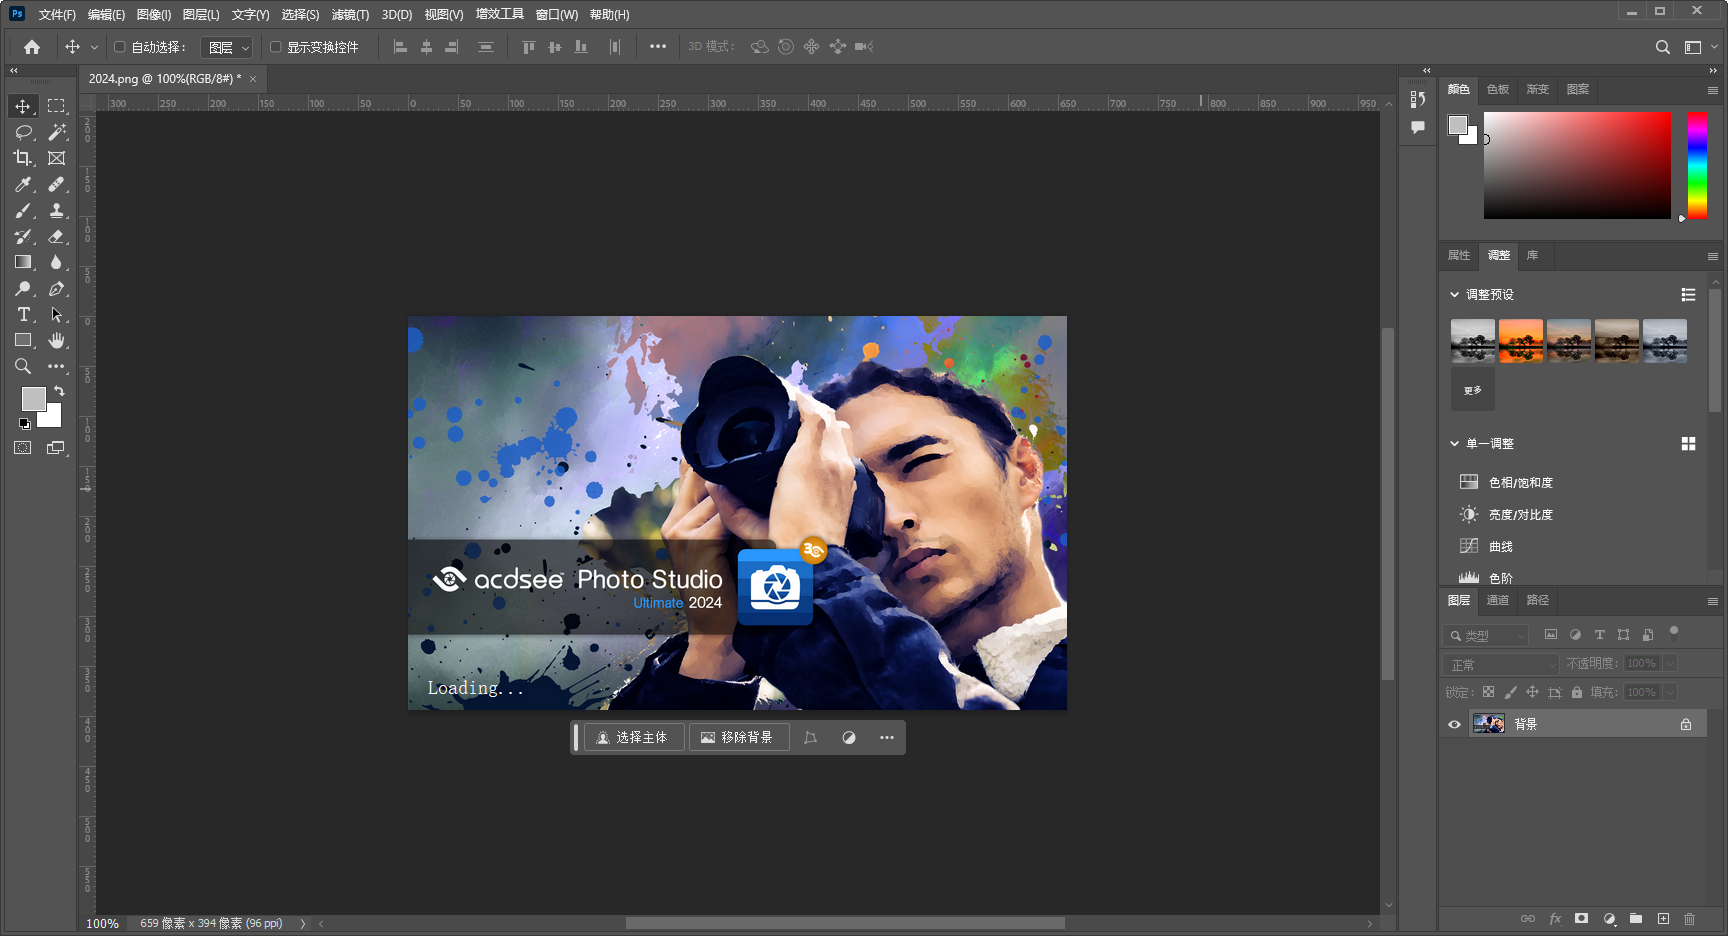
Task: Select the Rectangular Marquee tool
Action: pyautogui.click(x=56, y=106)
